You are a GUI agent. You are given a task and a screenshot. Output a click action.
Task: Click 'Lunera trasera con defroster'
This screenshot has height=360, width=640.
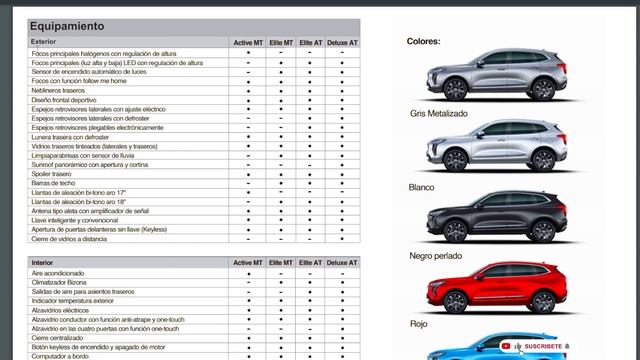click(70, 137)
